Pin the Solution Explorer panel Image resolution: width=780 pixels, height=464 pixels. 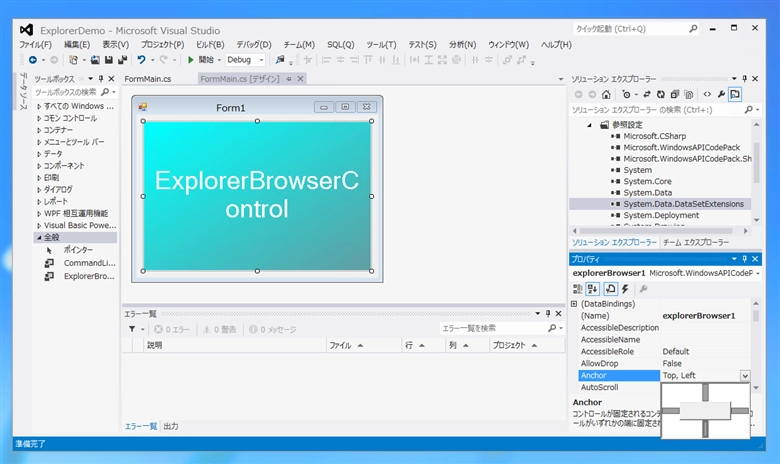(x=745, y=79)
